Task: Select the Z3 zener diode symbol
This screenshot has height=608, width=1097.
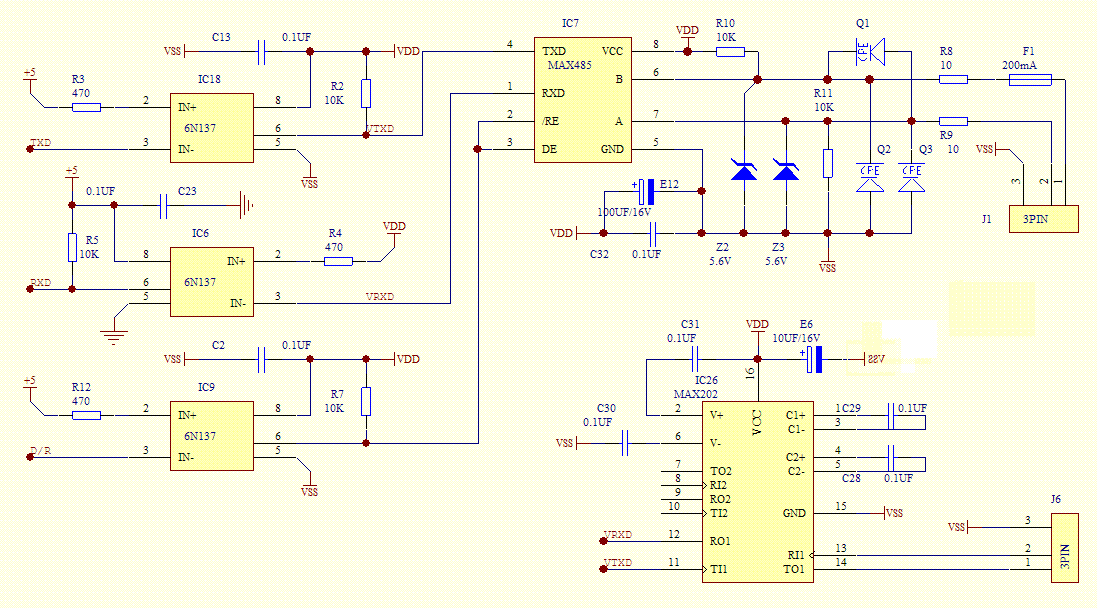Action: click(786, 171)
